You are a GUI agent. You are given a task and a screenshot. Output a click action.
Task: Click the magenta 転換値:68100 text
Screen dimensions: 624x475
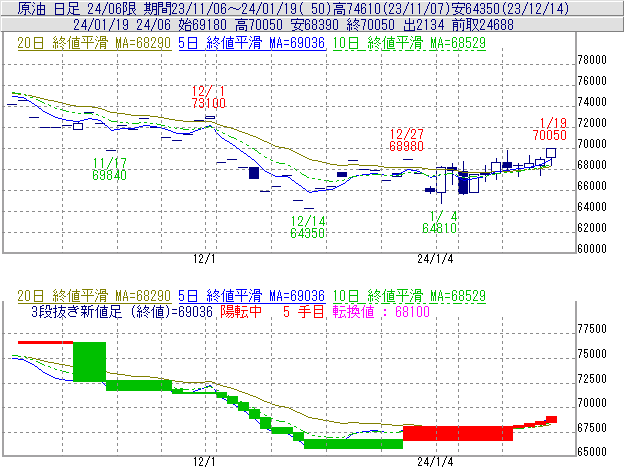[x=381, y=311]
